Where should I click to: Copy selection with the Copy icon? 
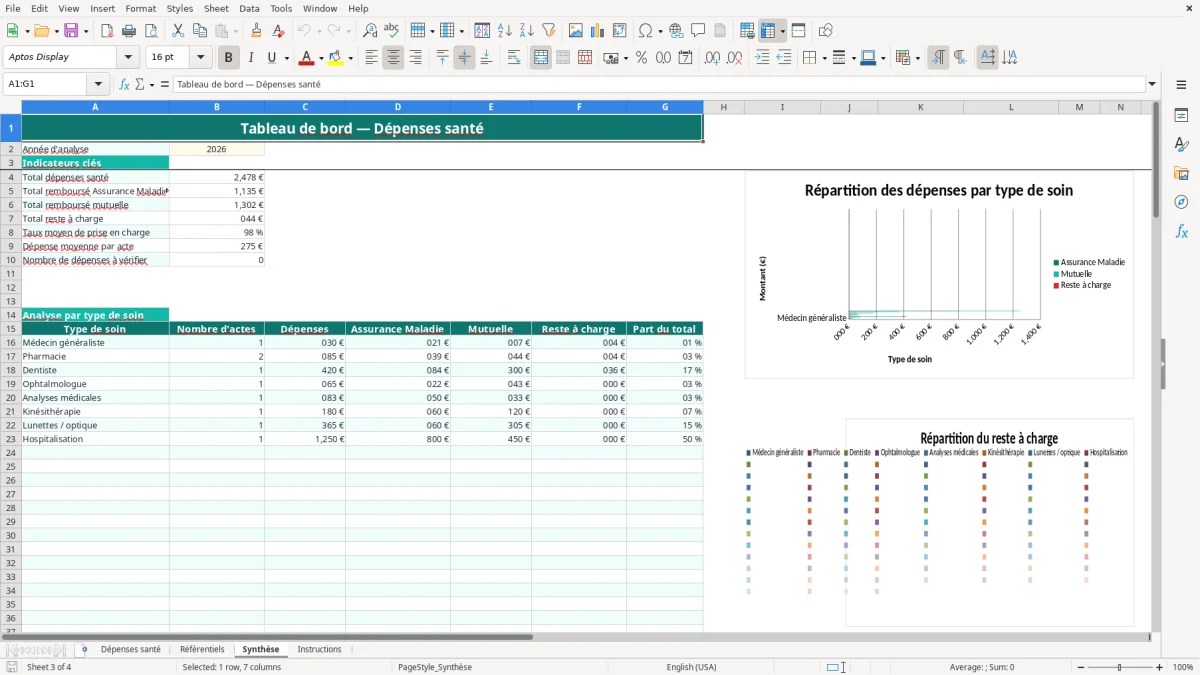coord(200,31)
